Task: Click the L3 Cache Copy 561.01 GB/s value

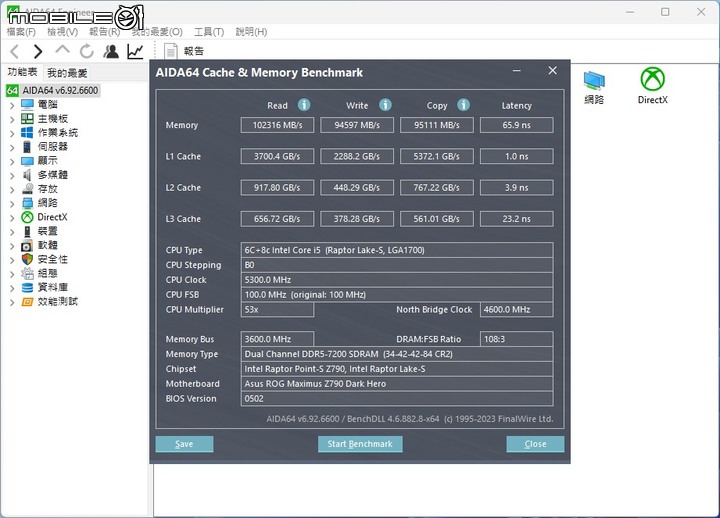Action: (437, 219)
